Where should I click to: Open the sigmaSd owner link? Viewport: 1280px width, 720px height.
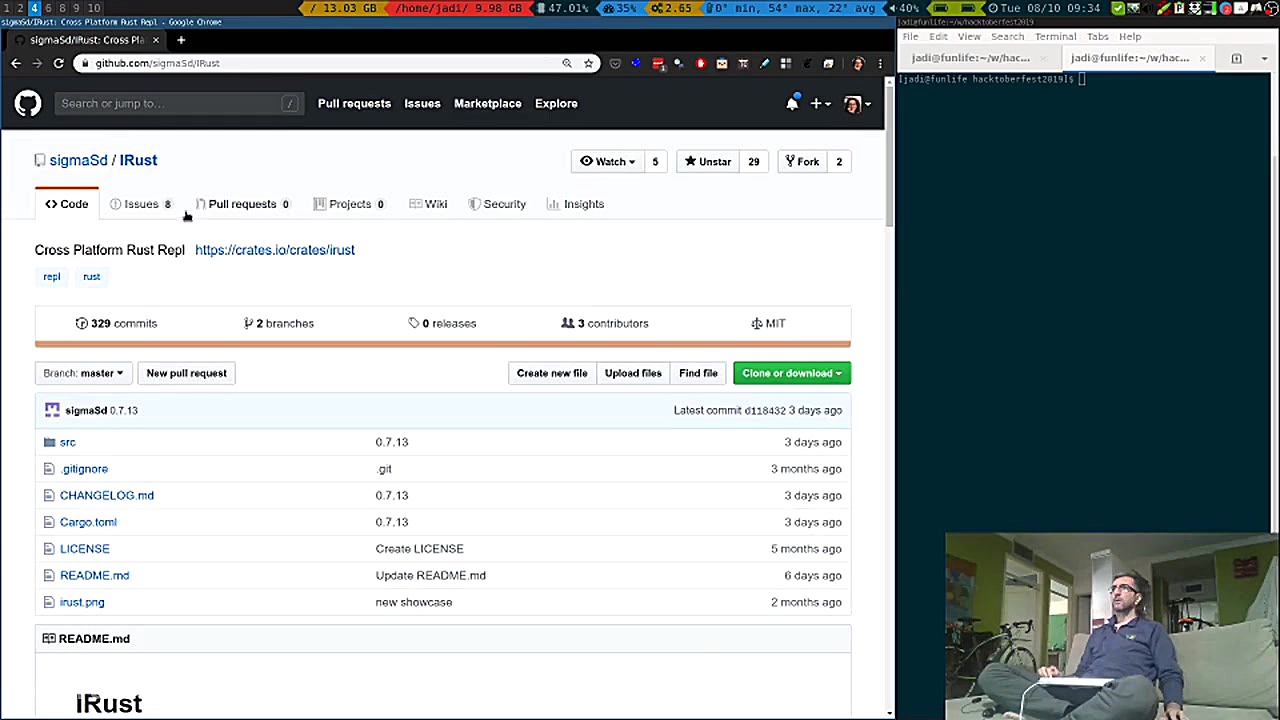click(78, 160)
